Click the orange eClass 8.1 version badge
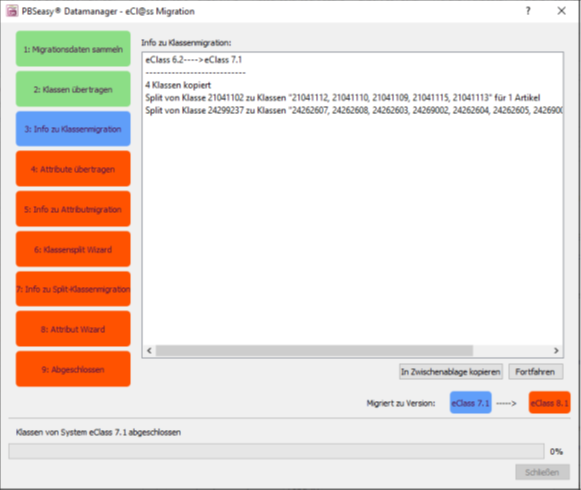This screenshot has height=490, width=581. point(550,403)
